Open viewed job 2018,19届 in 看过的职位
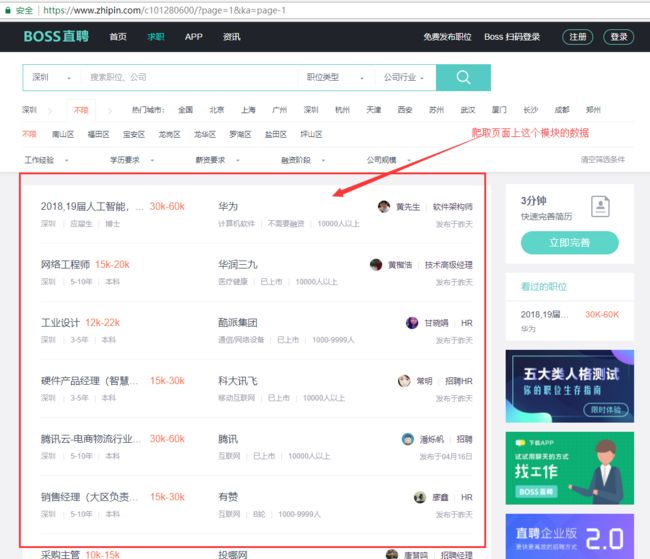This screenshot has width=650, height=559. (545, 315)
